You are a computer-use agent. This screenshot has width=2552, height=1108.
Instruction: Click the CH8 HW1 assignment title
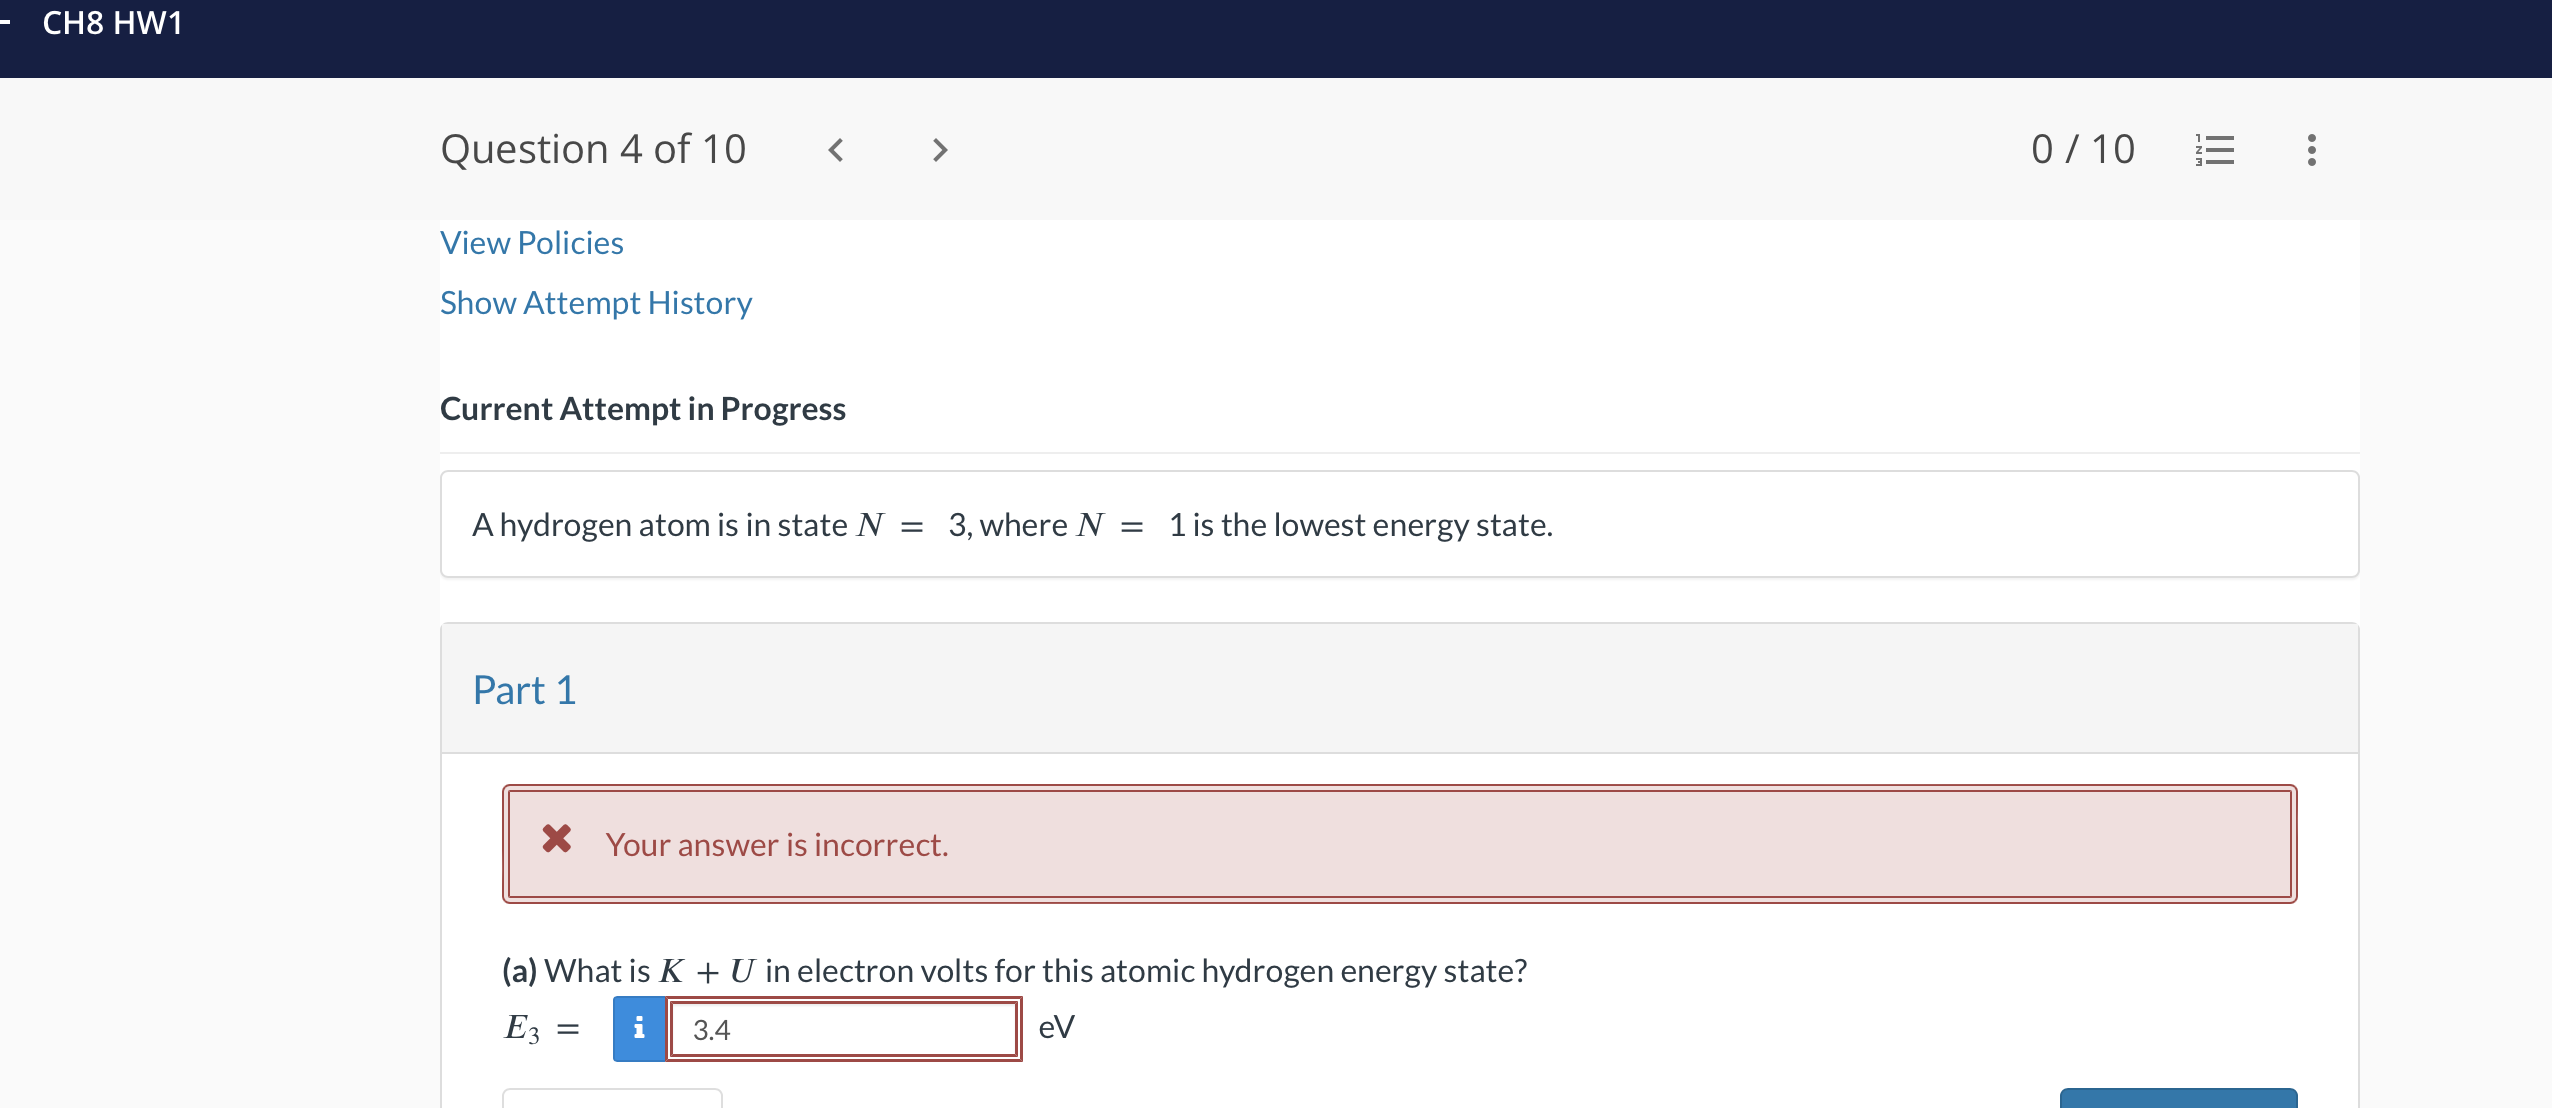click(x=113, y=22)
